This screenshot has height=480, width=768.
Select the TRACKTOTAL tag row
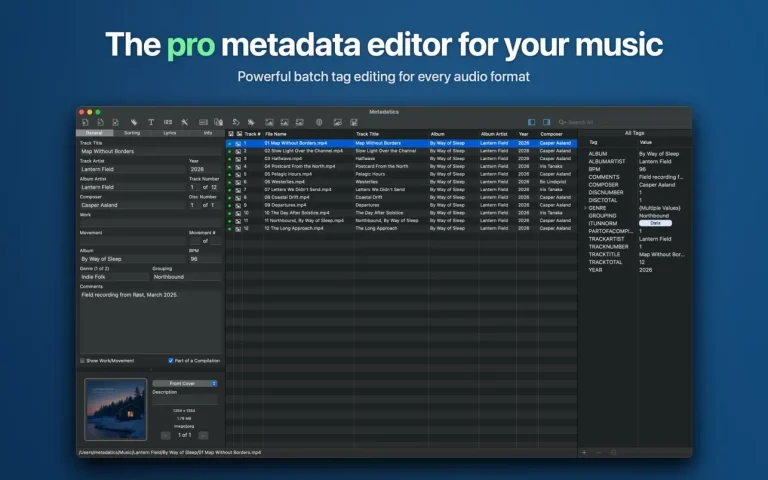pyautogui.click(x=636, y=263)
